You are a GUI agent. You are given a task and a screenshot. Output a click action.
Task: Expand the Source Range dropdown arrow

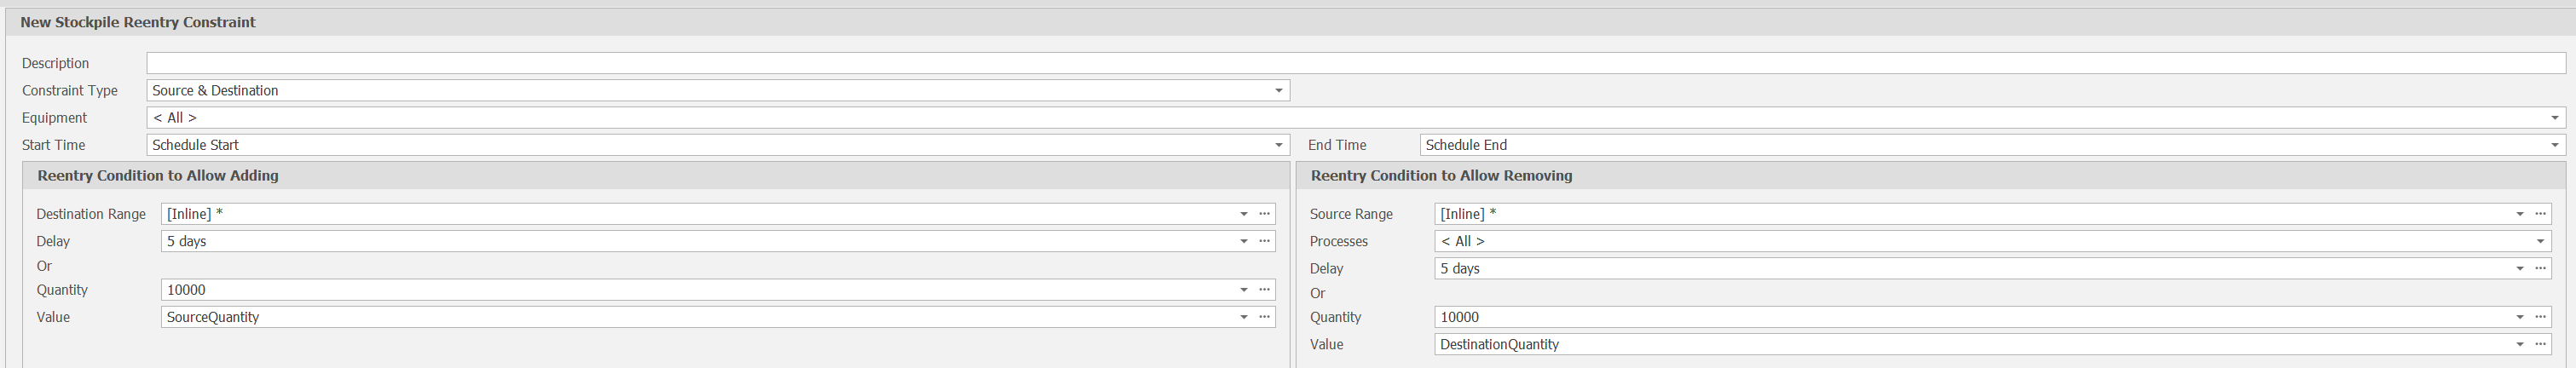point(2519,214)
